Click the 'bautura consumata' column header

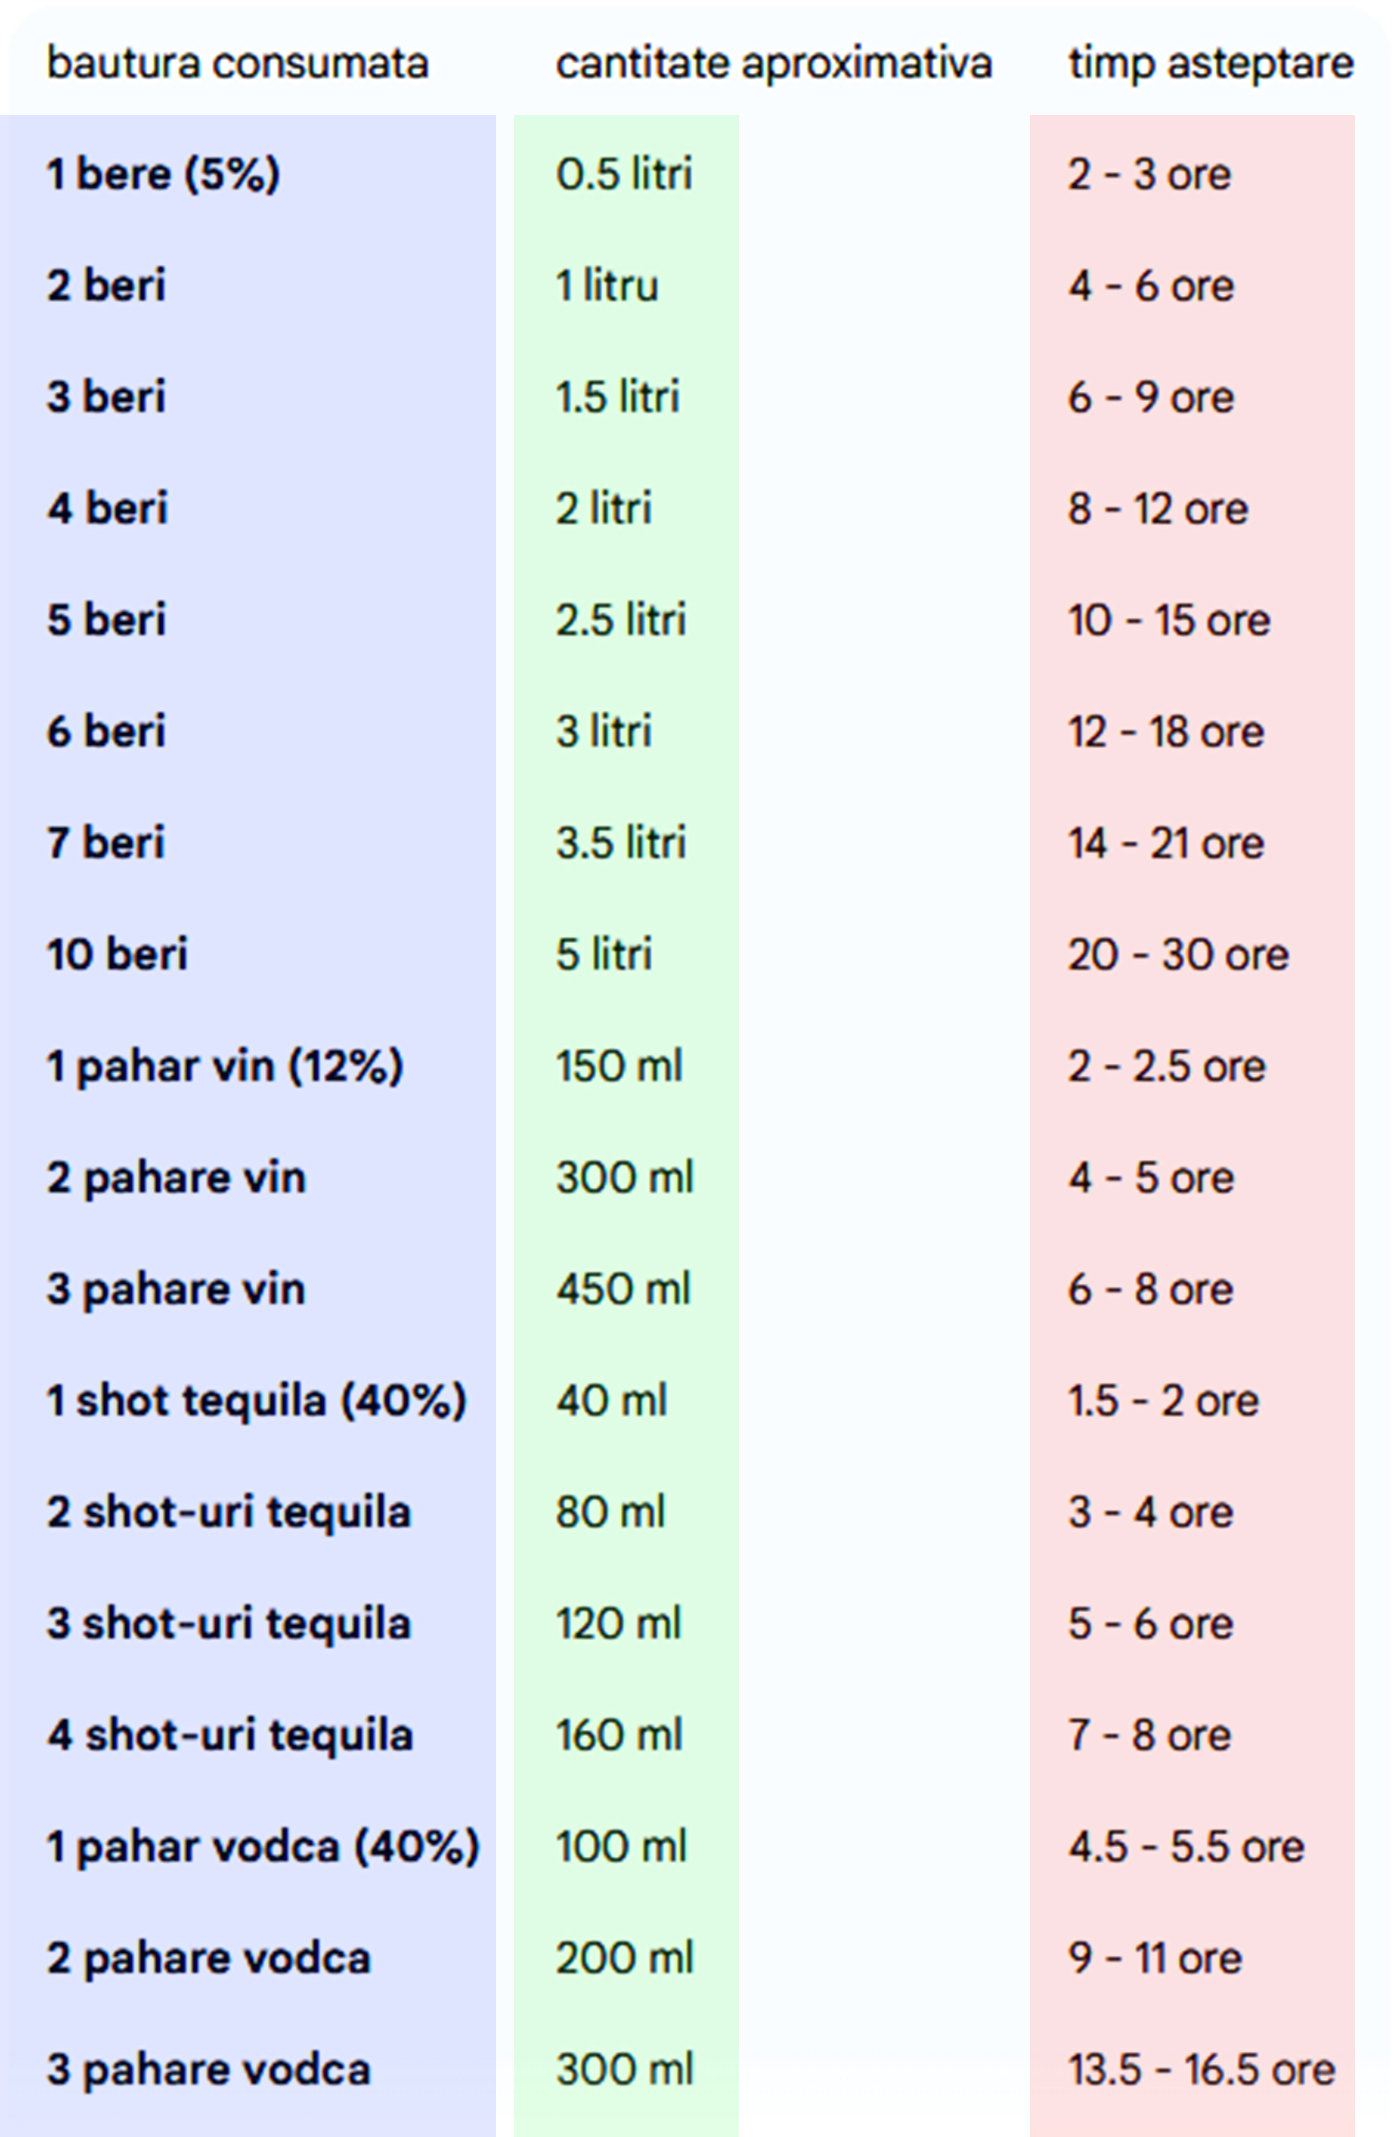tap(237, 63)
